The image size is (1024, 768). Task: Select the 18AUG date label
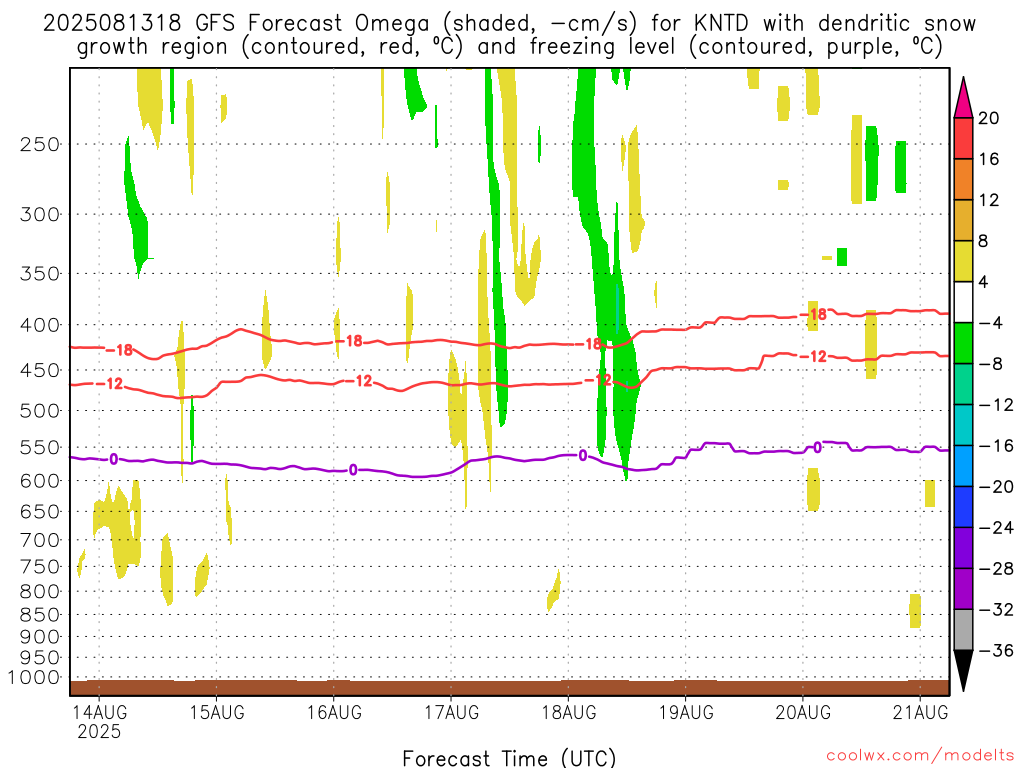coord(569,712)
